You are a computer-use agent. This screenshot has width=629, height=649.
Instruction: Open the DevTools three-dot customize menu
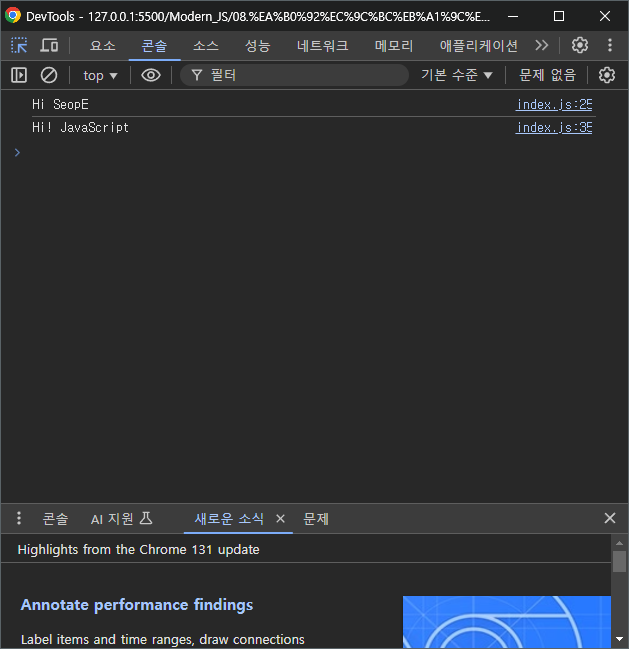point(610,45)
